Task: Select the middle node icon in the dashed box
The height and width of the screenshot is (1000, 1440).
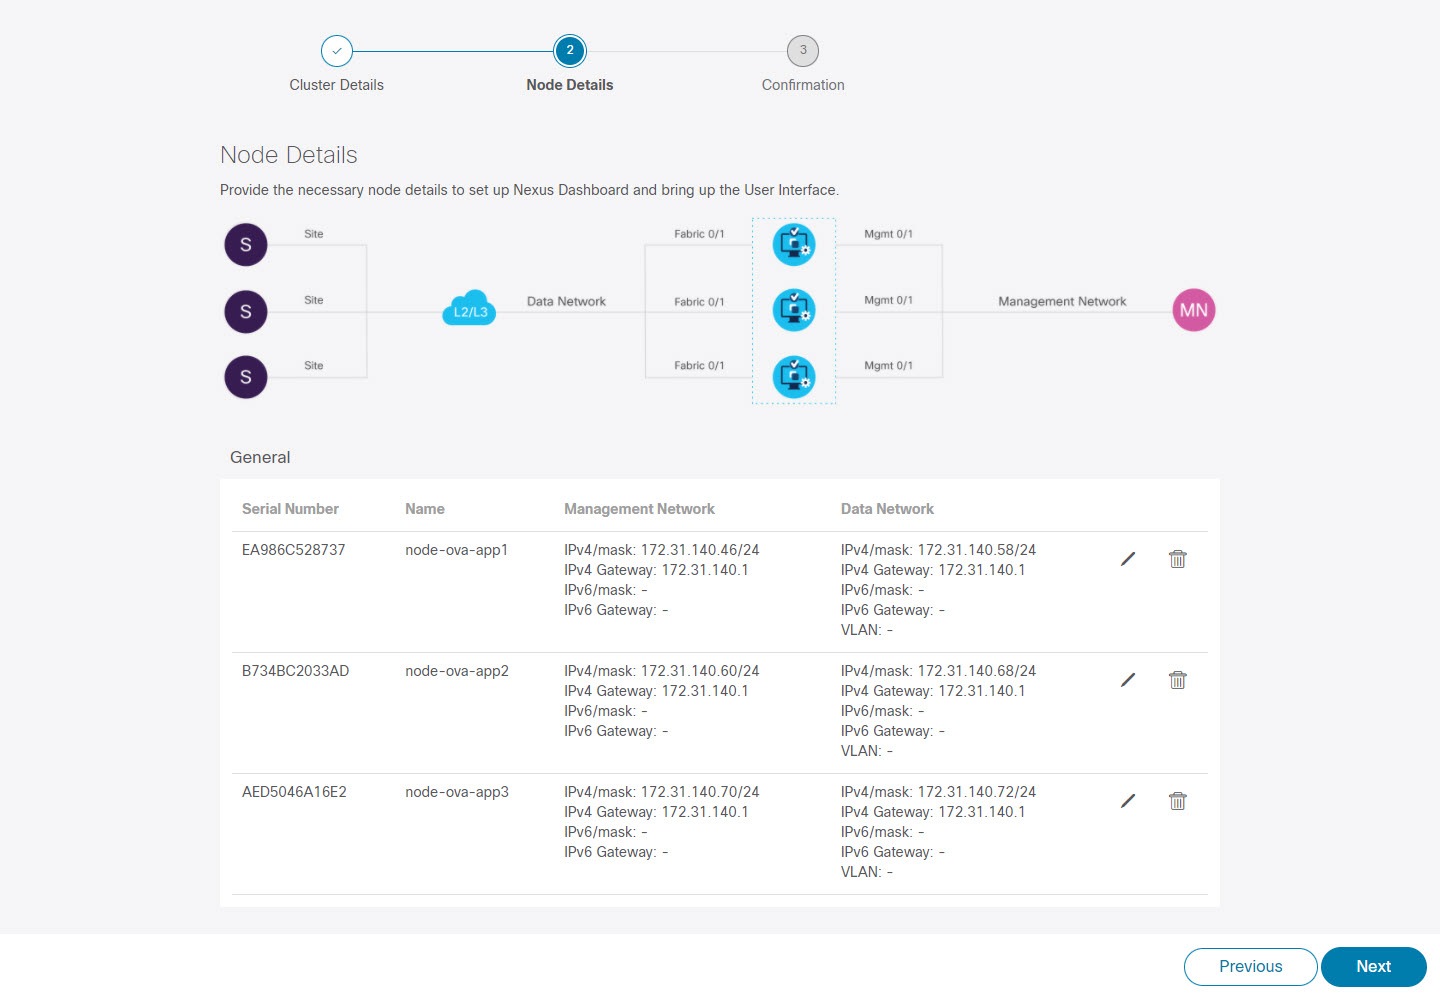Action: pos(793,310)
